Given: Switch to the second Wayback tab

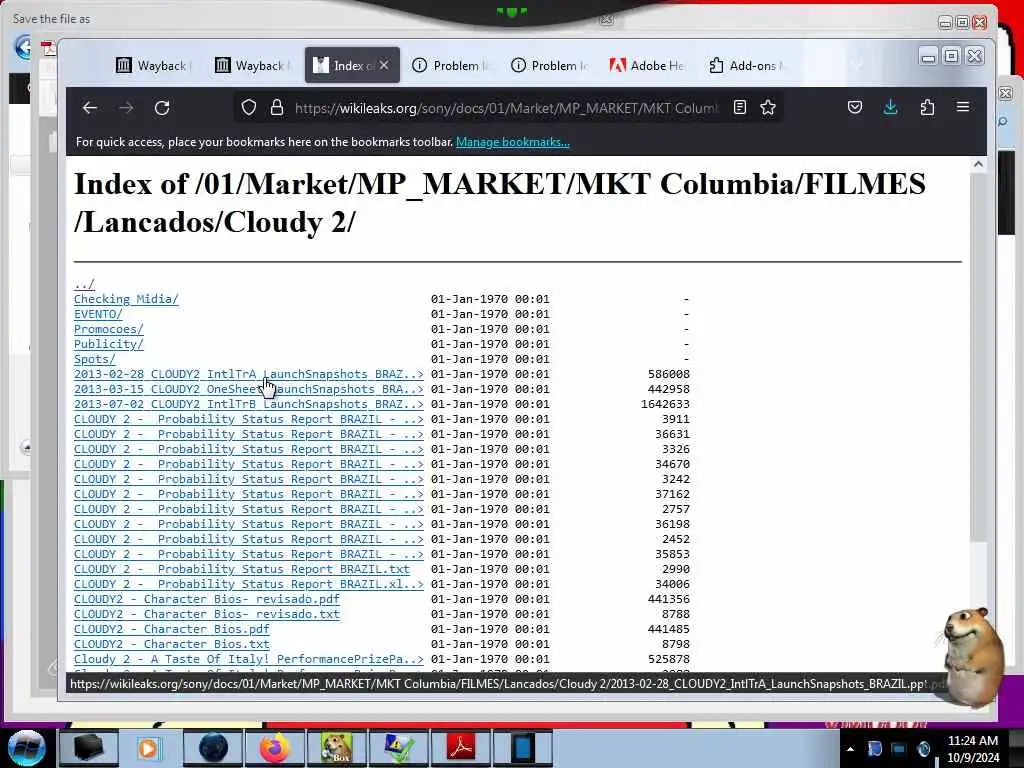Looking at the screenshot, I should pyautogui.click(x=253, y=65).
